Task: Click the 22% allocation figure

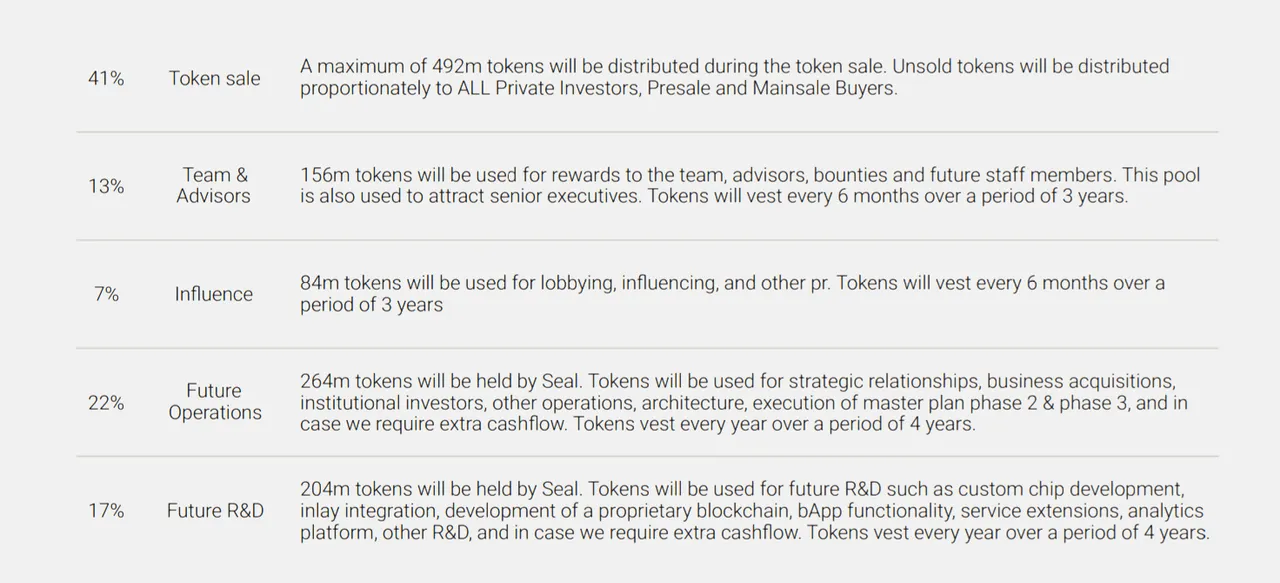Action: click(x=106, y=402)
